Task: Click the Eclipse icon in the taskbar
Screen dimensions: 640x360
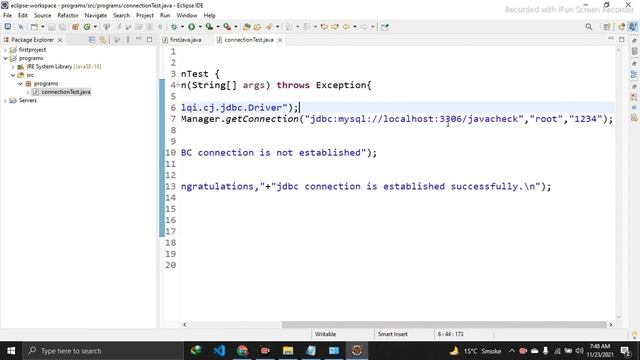Action: (357, 351)
